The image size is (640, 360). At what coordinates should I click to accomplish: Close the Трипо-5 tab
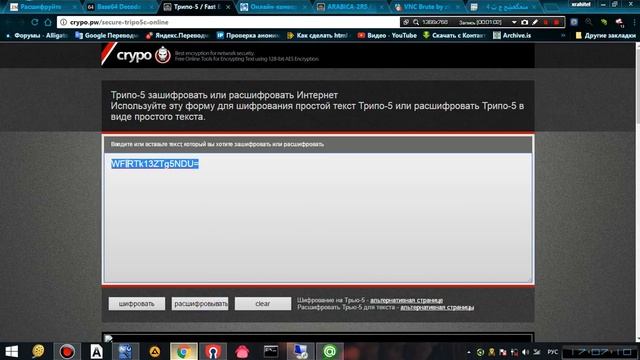pyautogui.click(x=228, y=7)
